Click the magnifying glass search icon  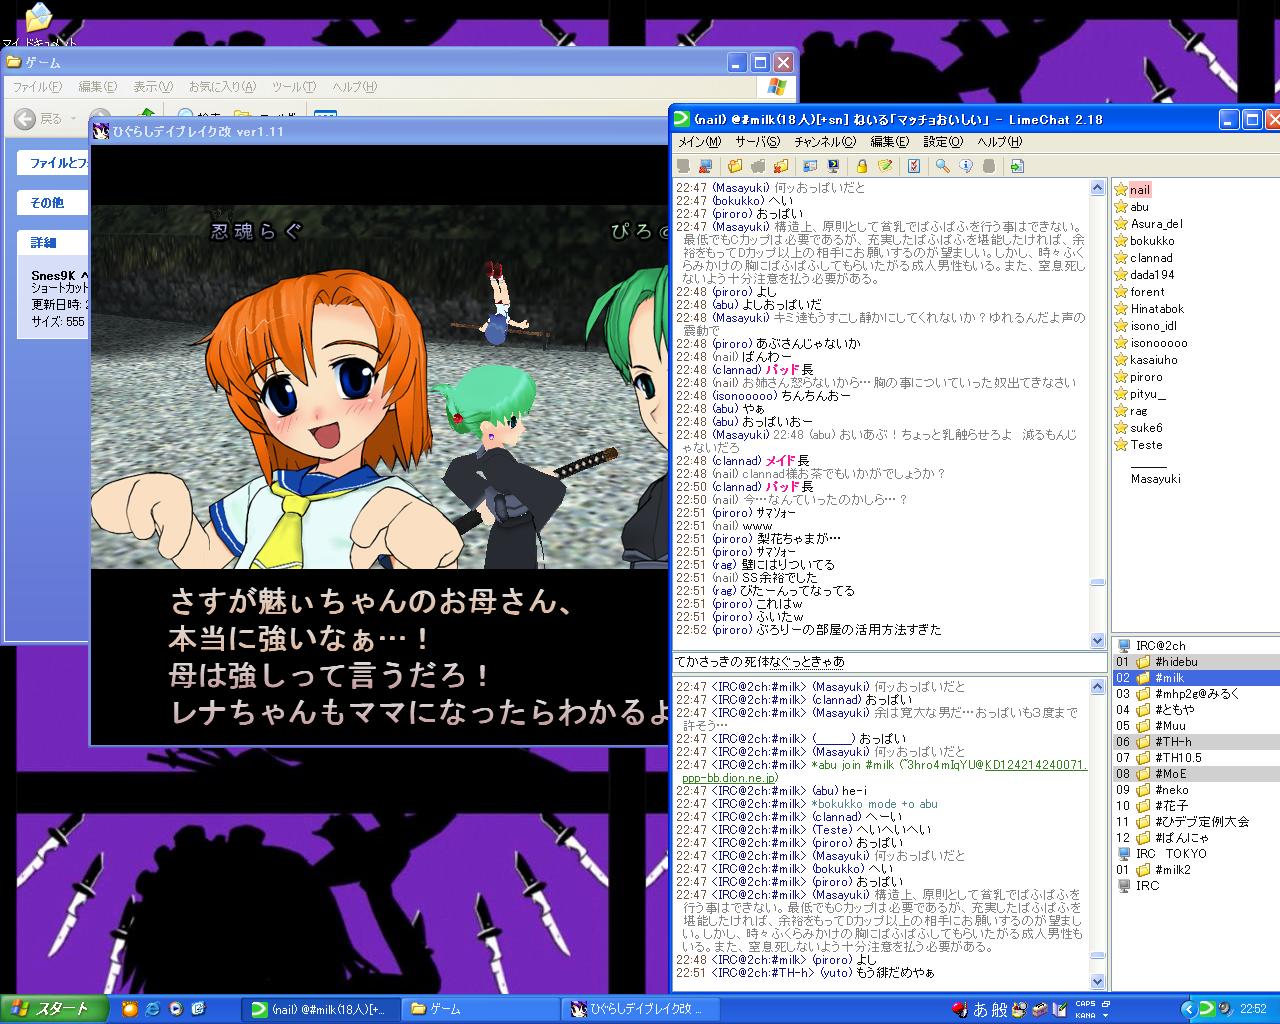942,166
